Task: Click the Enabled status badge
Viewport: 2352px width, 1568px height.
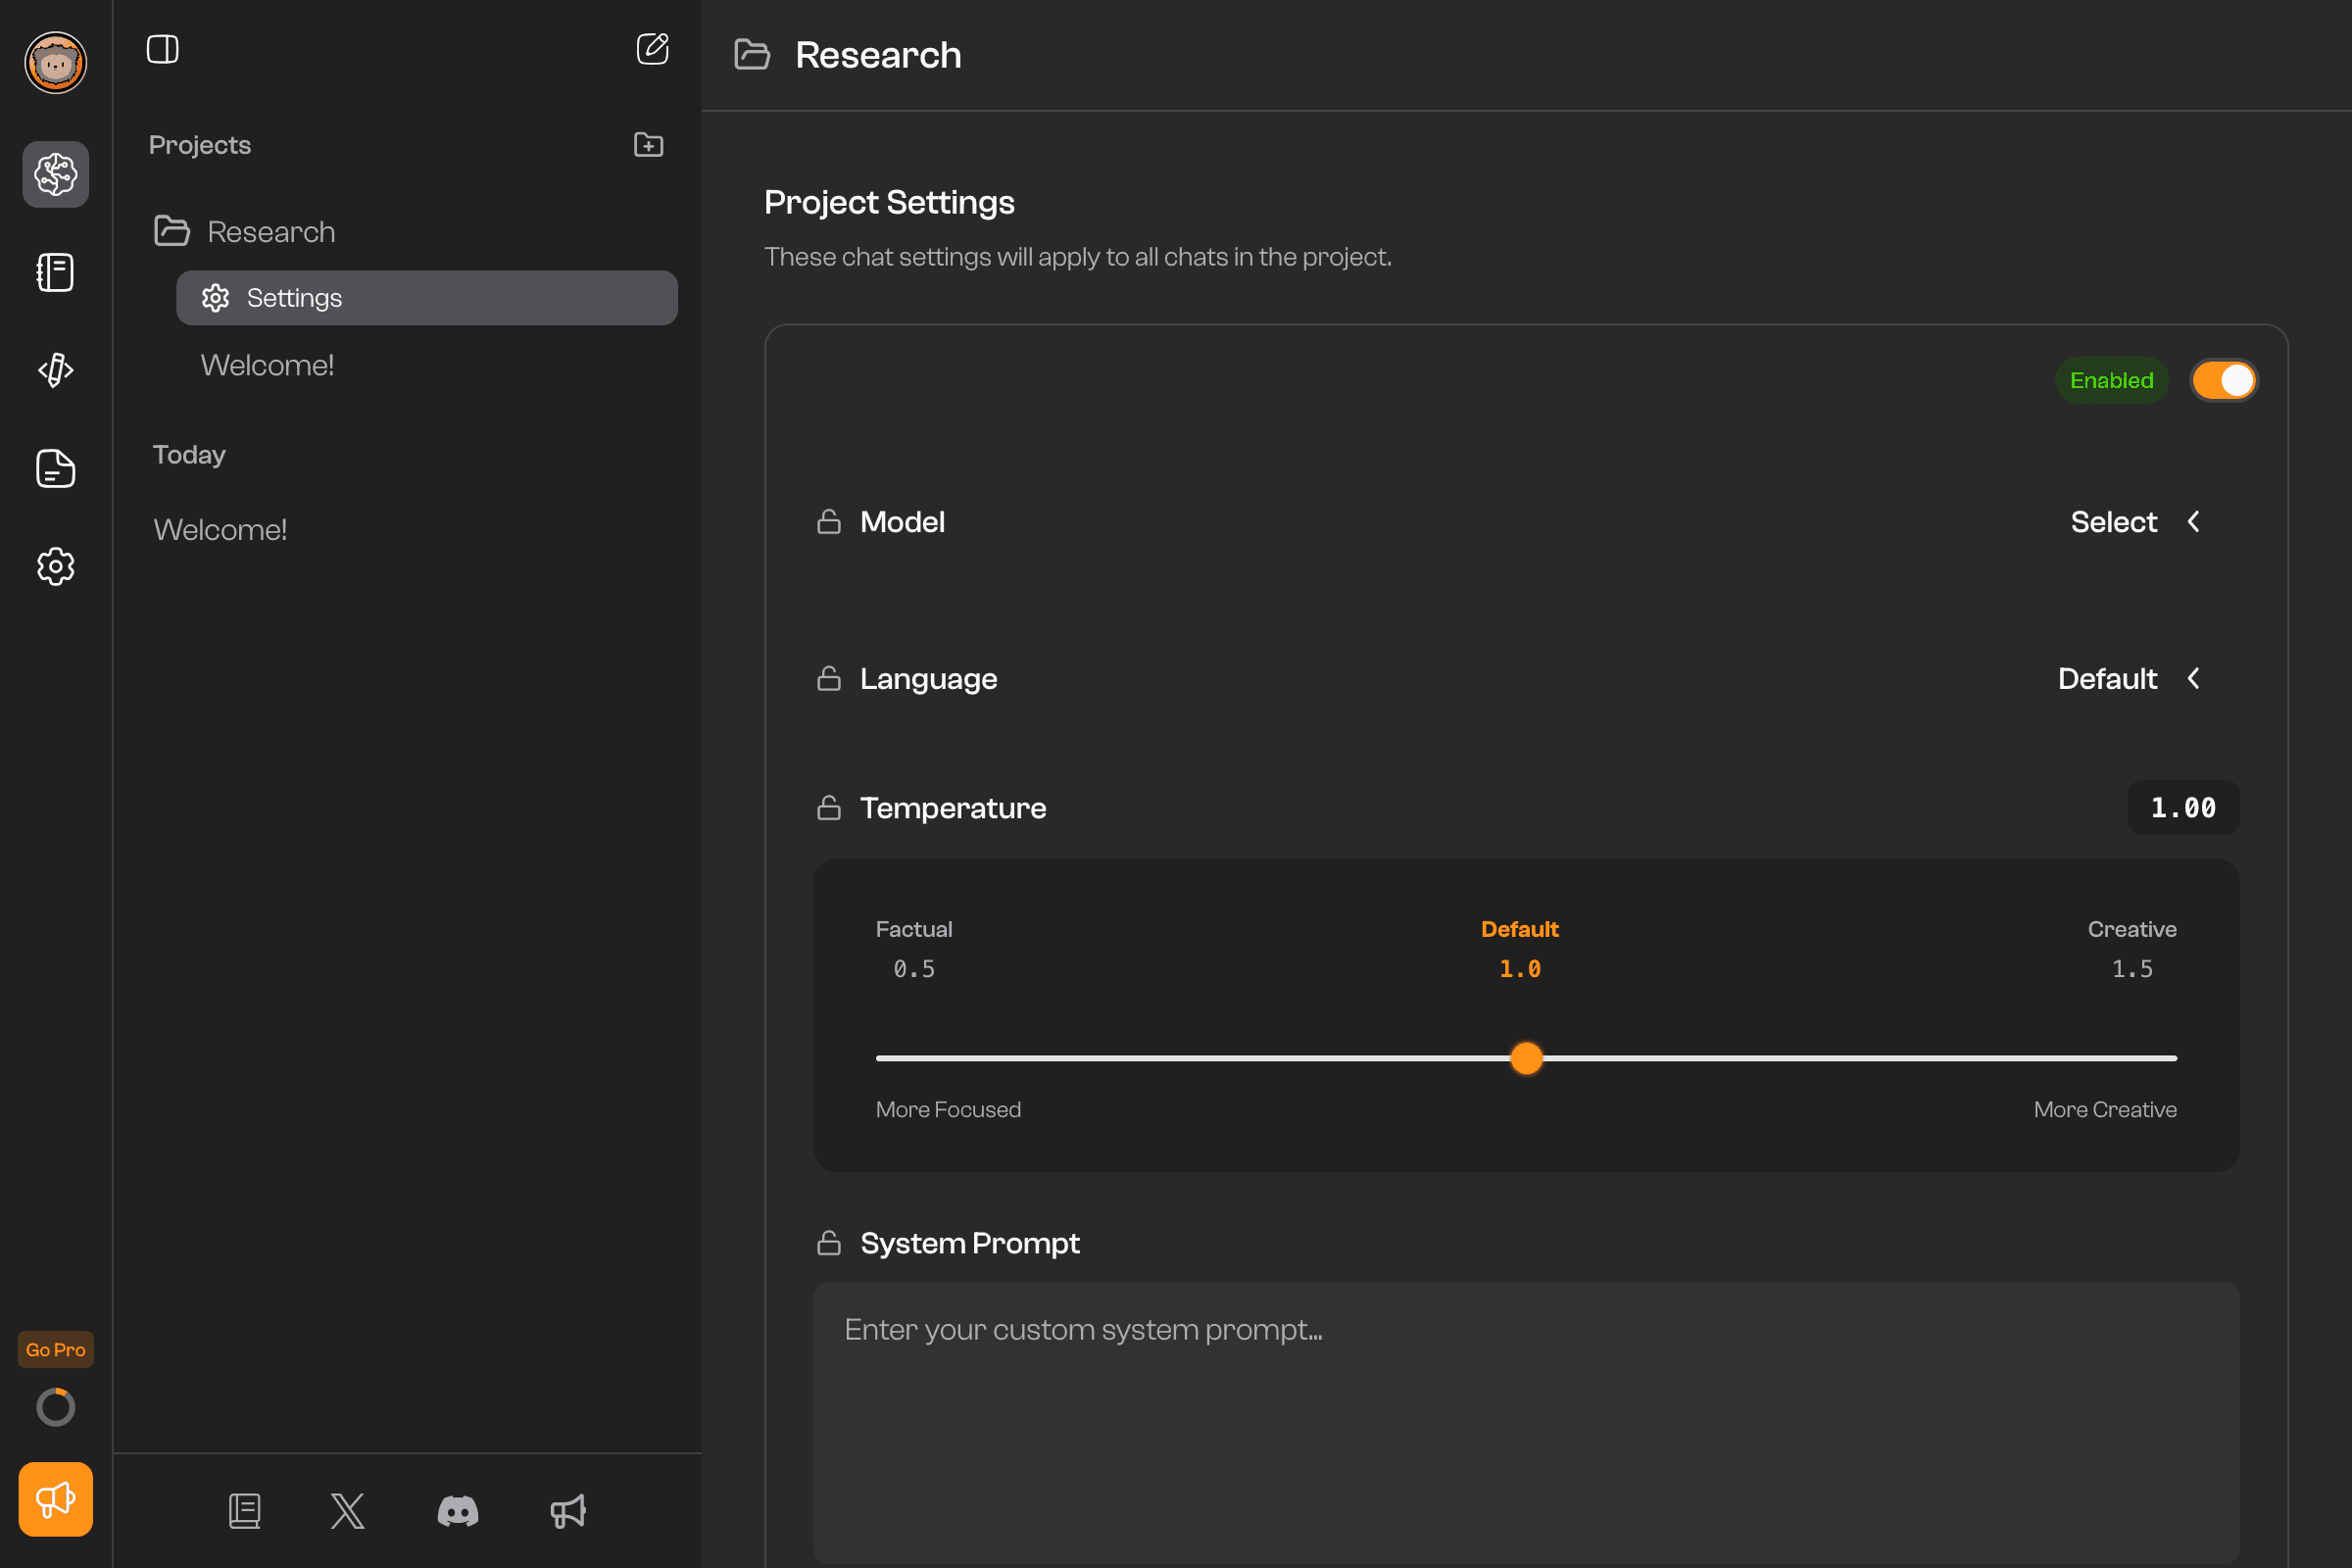Action: pos(2112,380)
